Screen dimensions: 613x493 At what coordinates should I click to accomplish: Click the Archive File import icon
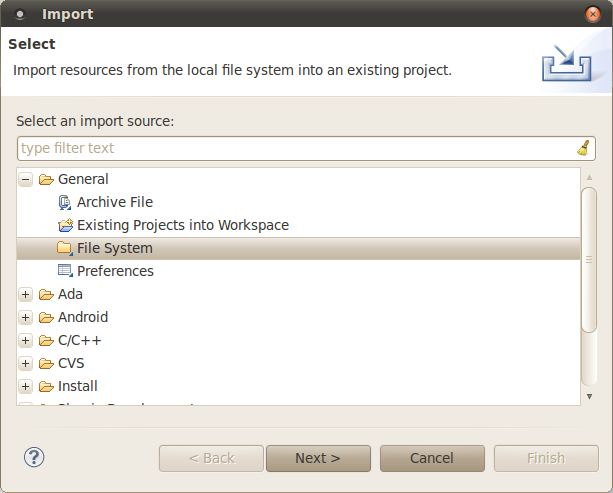coord(65,203)
